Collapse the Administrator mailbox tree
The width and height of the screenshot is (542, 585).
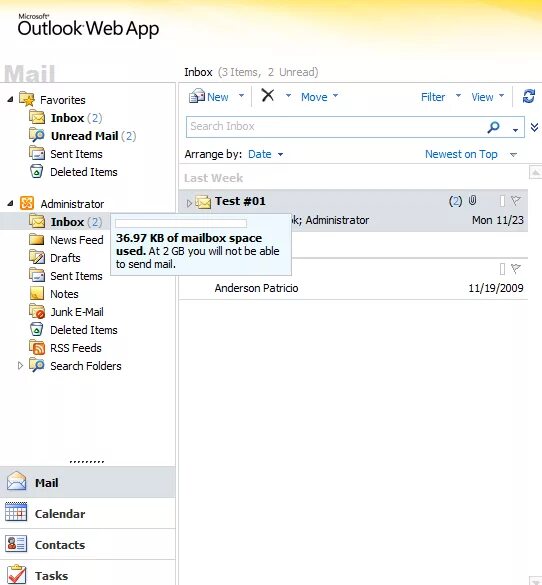coord(10,203)
